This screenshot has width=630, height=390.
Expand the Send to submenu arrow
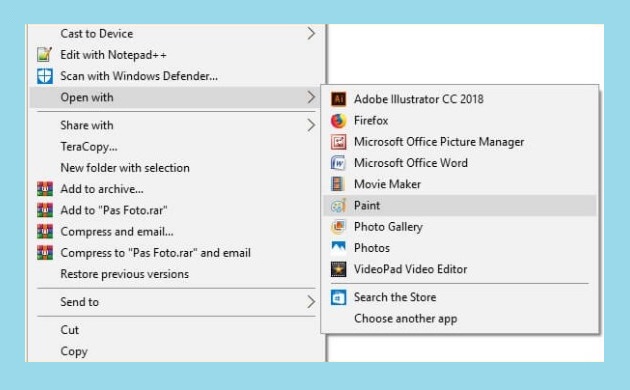pyautogui.click(x=311, y=302)
